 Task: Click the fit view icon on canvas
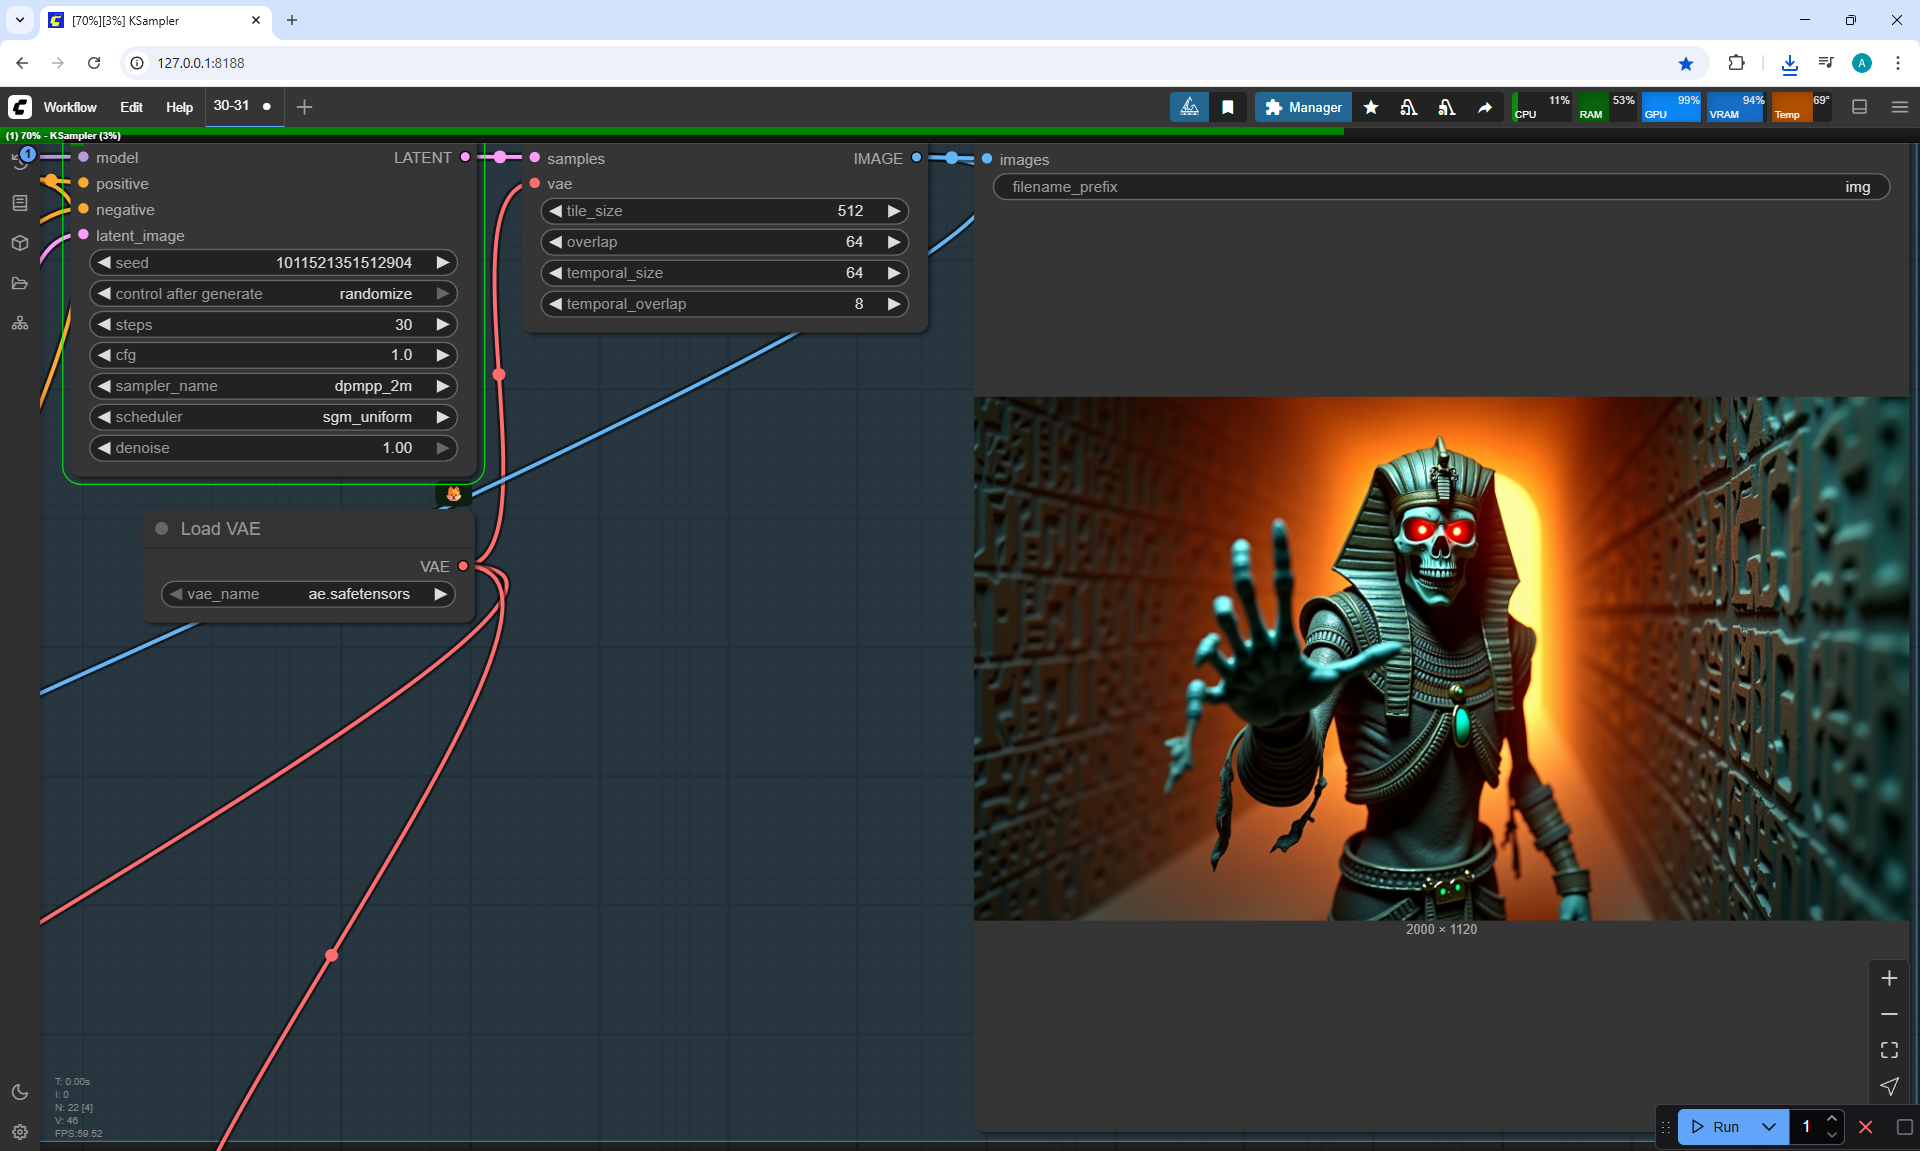coord(1889,1050)
